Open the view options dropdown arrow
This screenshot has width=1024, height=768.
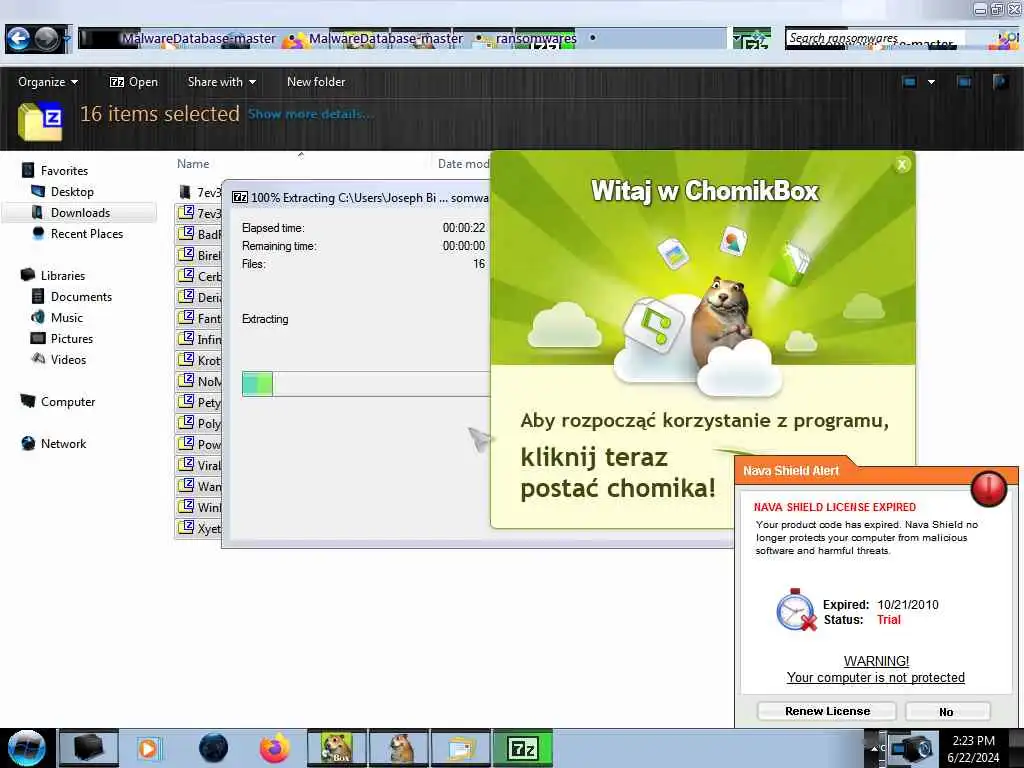[931, 82]
